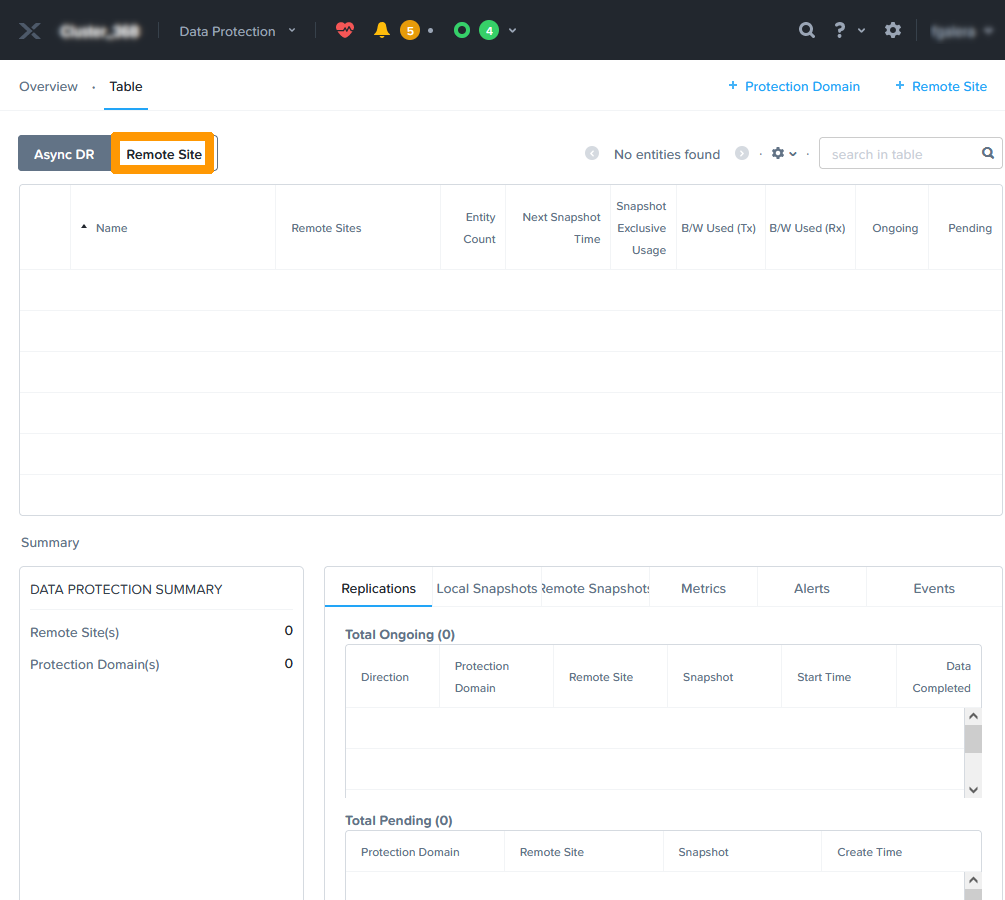
Task: Click the Nutanix X logo icon
Action: tap(30, 31)
